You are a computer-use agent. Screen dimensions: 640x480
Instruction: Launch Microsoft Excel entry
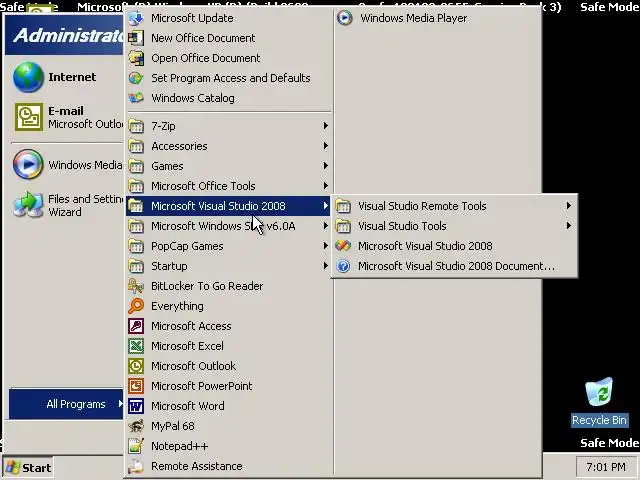click(228, 346)
